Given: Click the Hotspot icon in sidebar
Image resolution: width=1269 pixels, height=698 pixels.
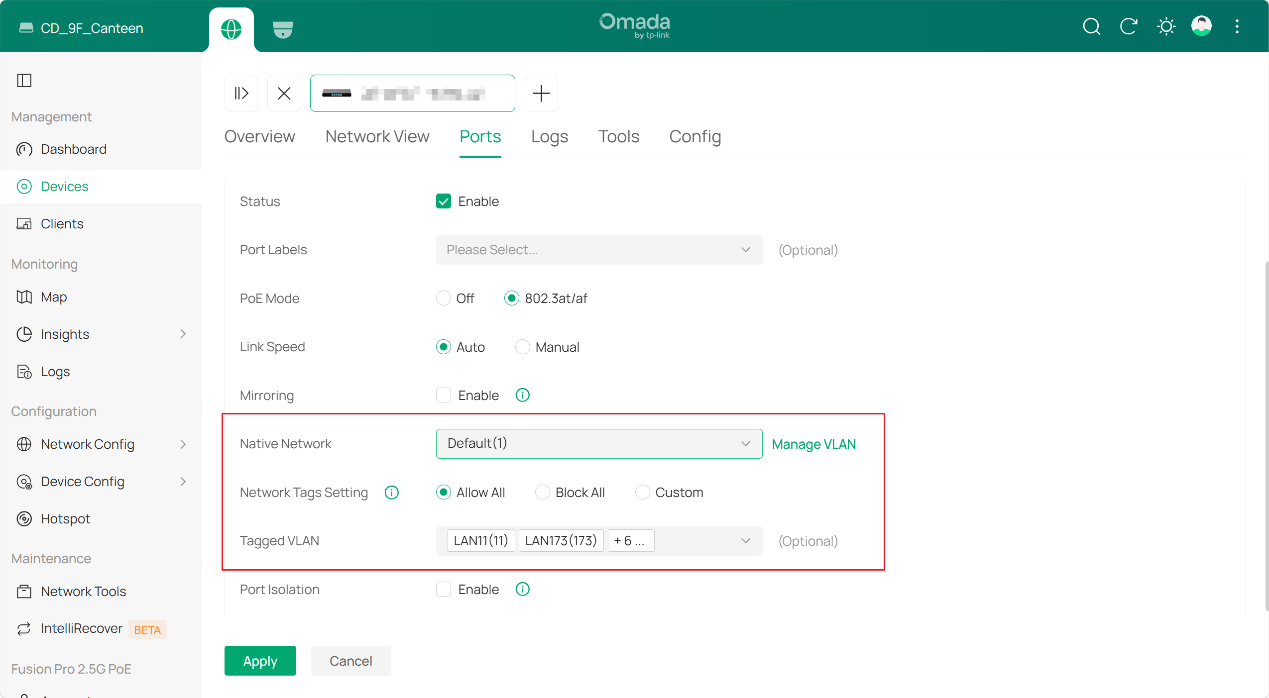Looking at the screenshot, I should (x=25, y=519).
